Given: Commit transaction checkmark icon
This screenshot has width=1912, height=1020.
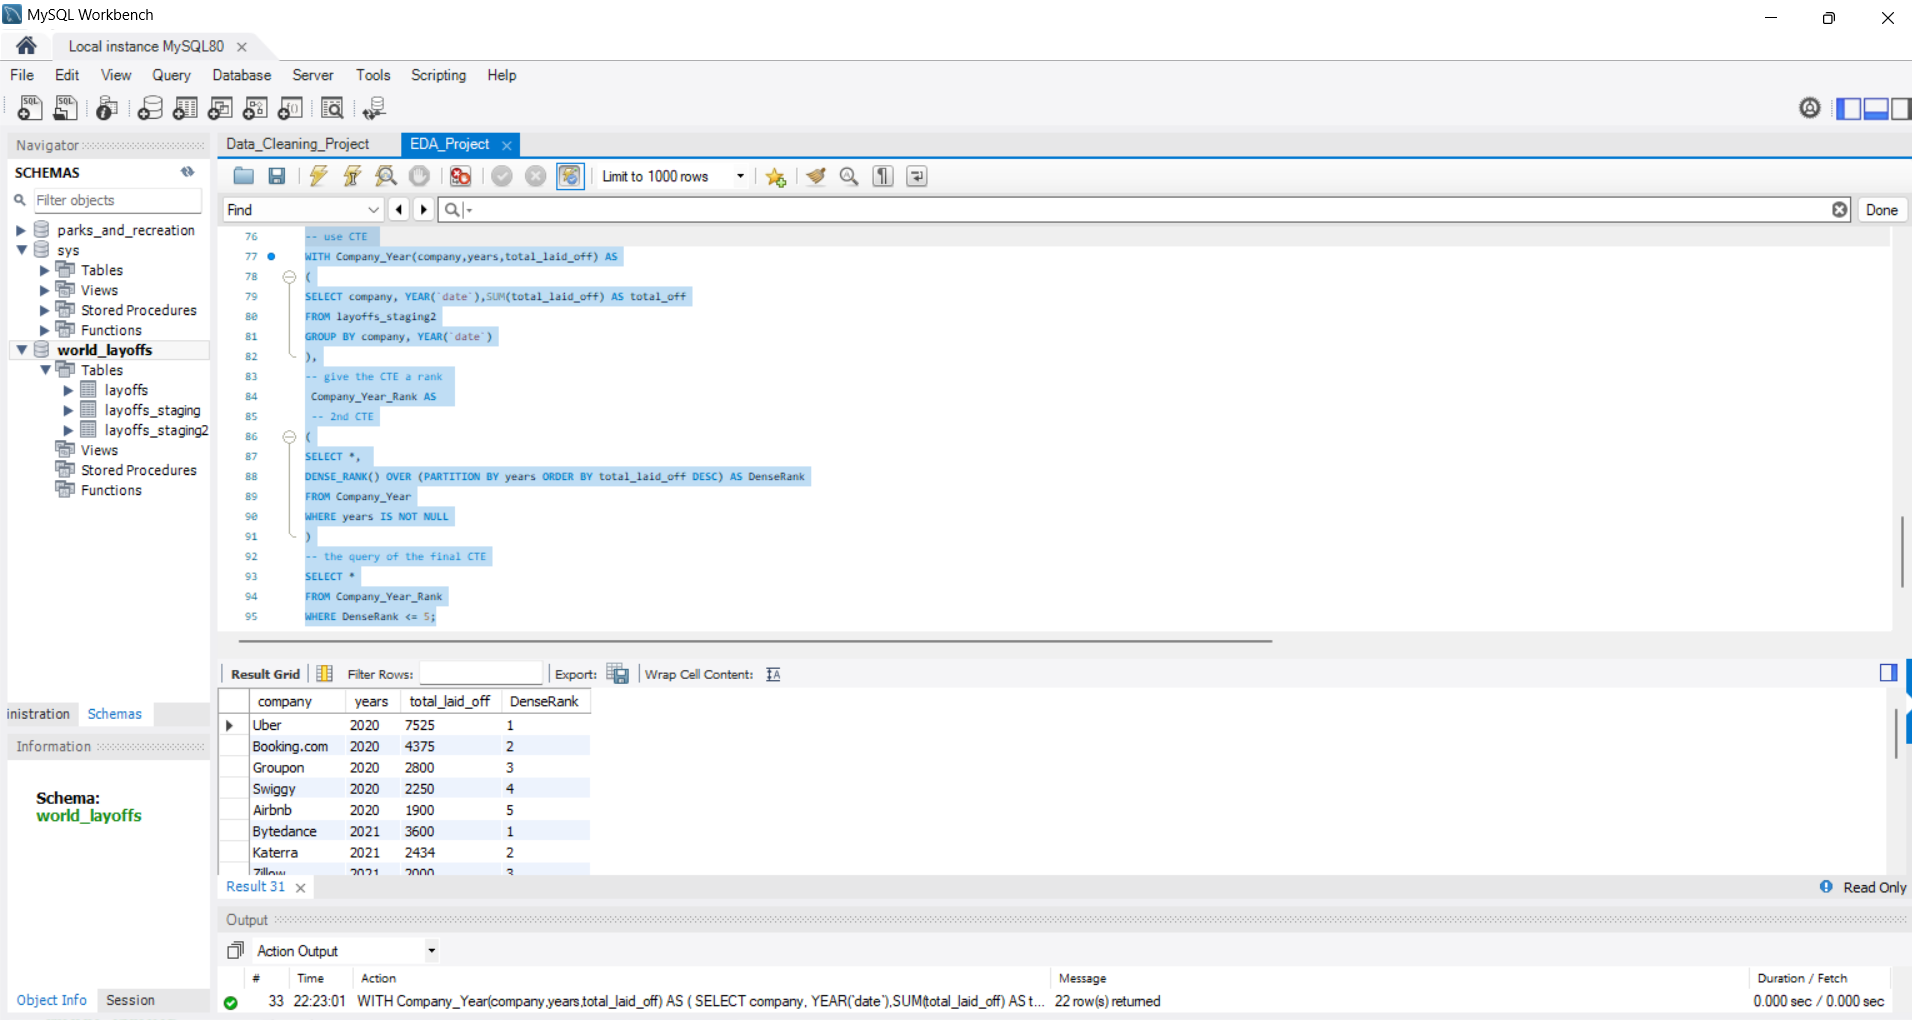Looking at the screenshot, I should [502, 176].
